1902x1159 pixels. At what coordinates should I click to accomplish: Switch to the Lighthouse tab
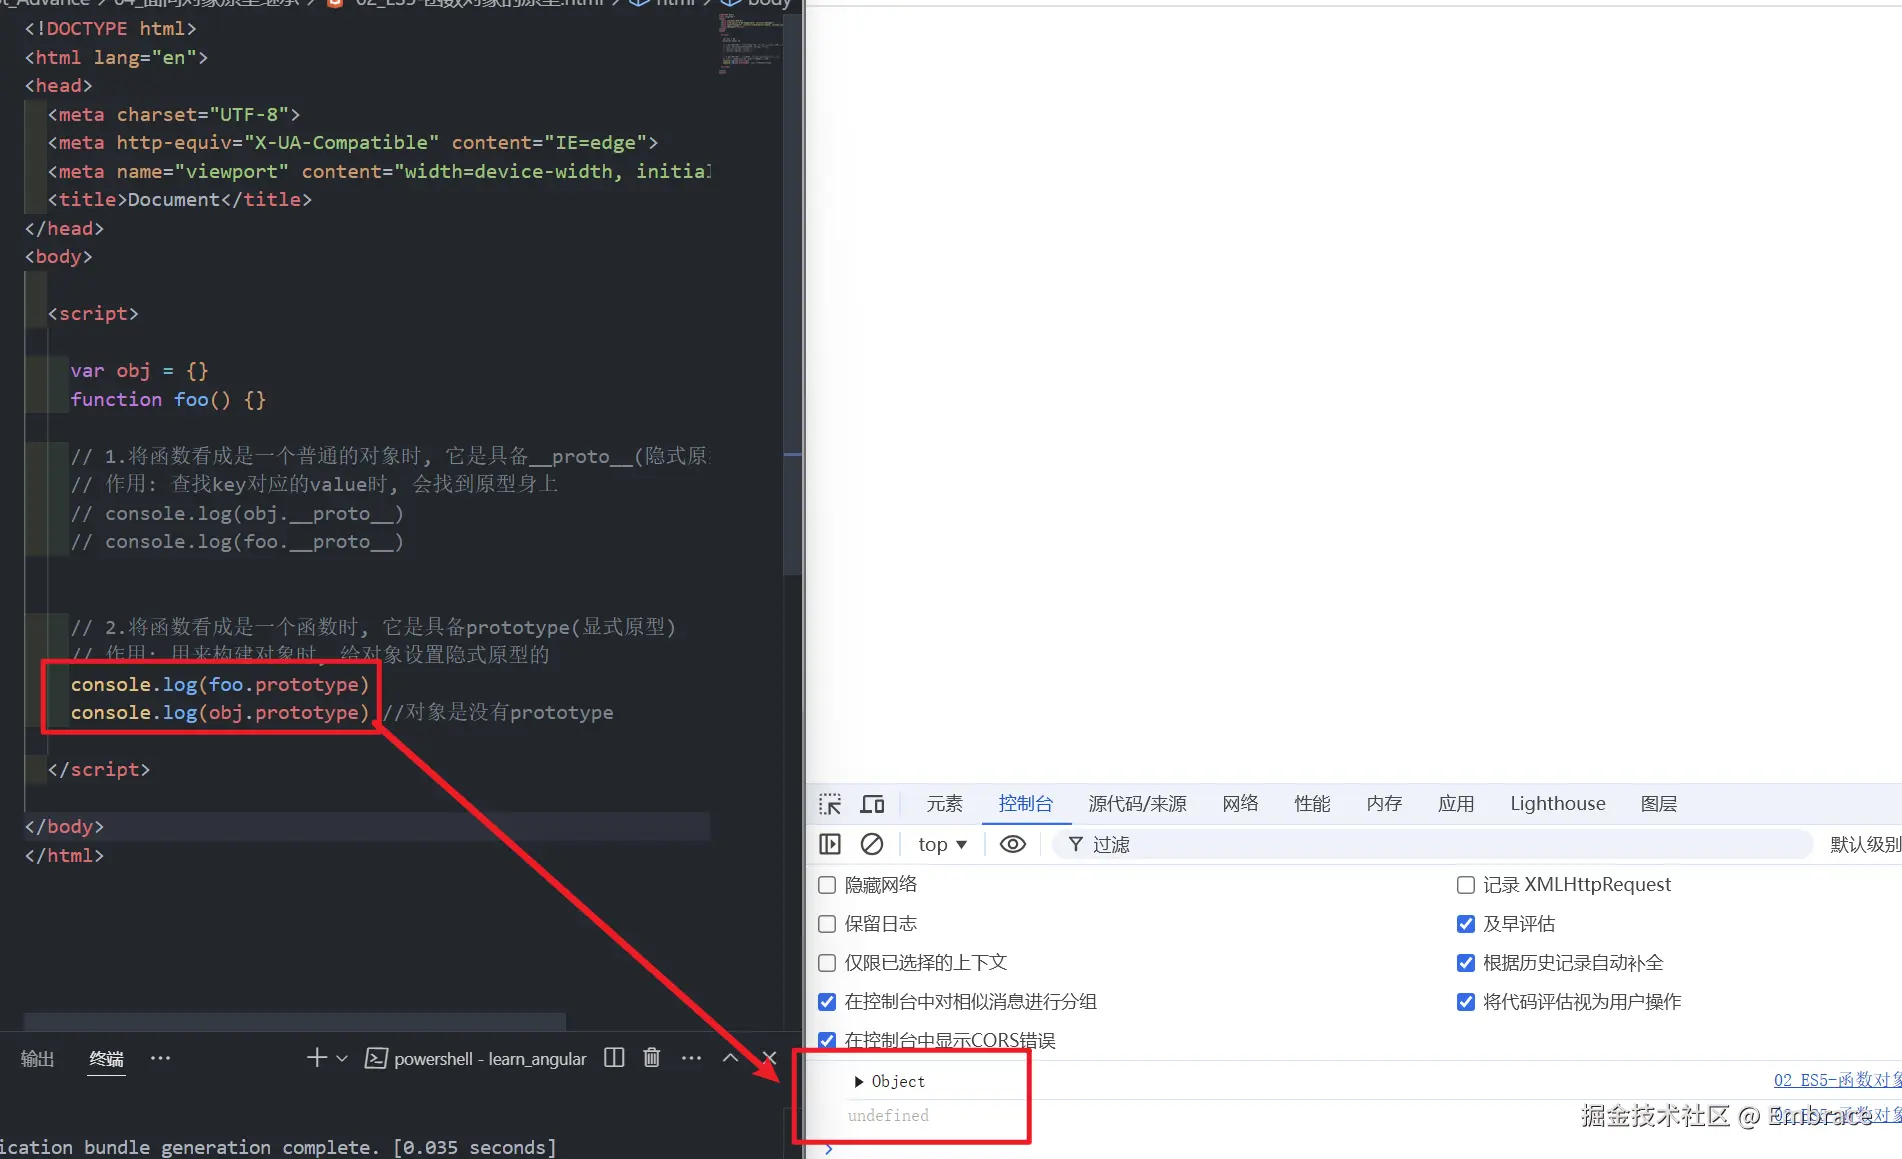pos(1558,804)
